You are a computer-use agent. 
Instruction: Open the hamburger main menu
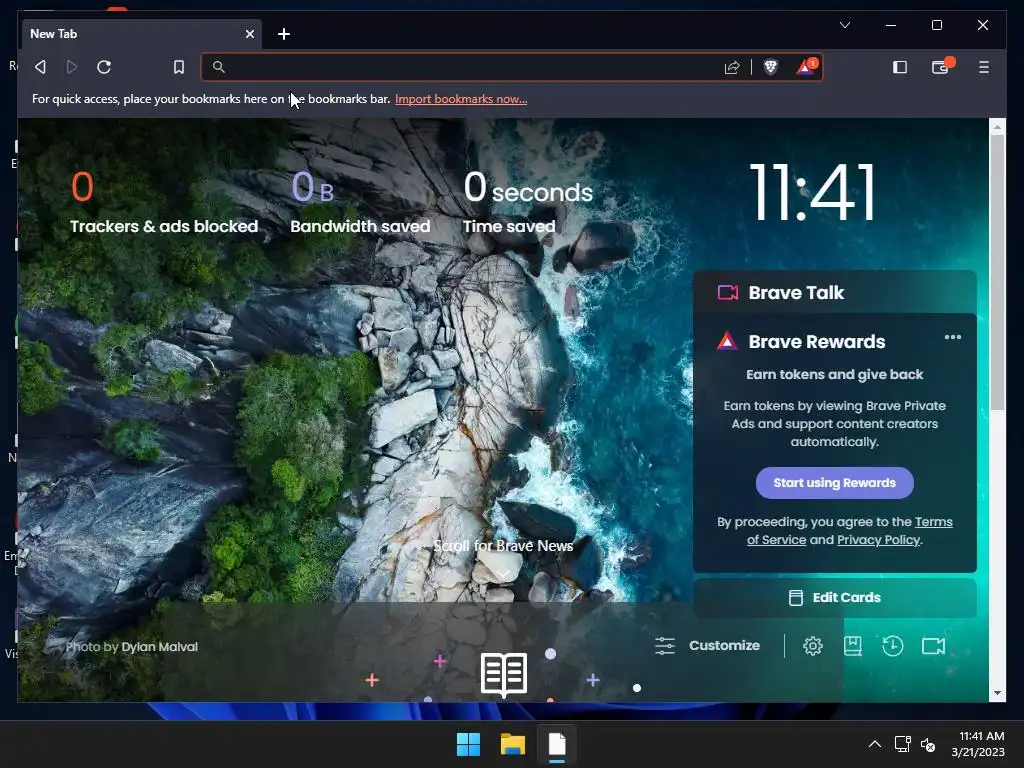pyautogui.click(x=984, y=67)
